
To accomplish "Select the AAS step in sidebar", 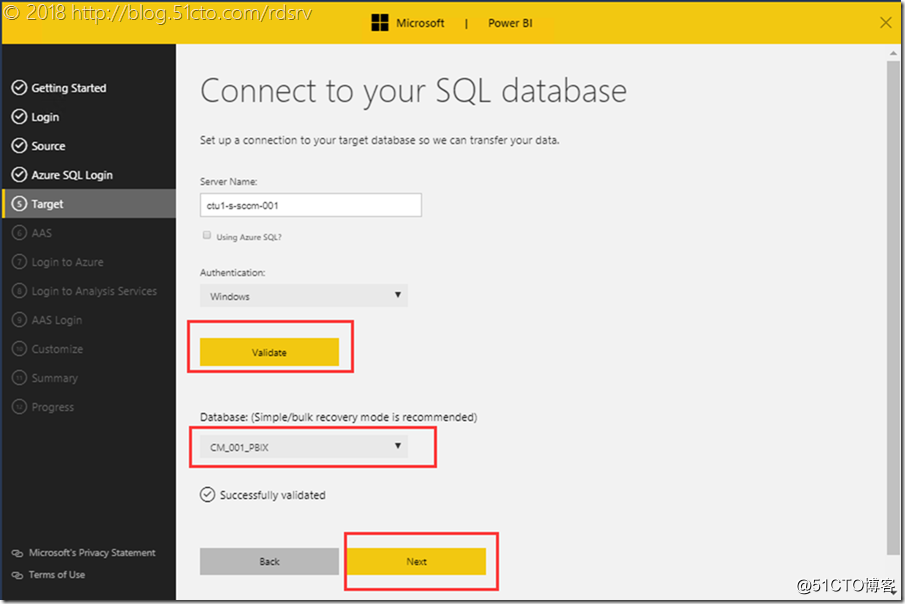I will coord(88,233).
